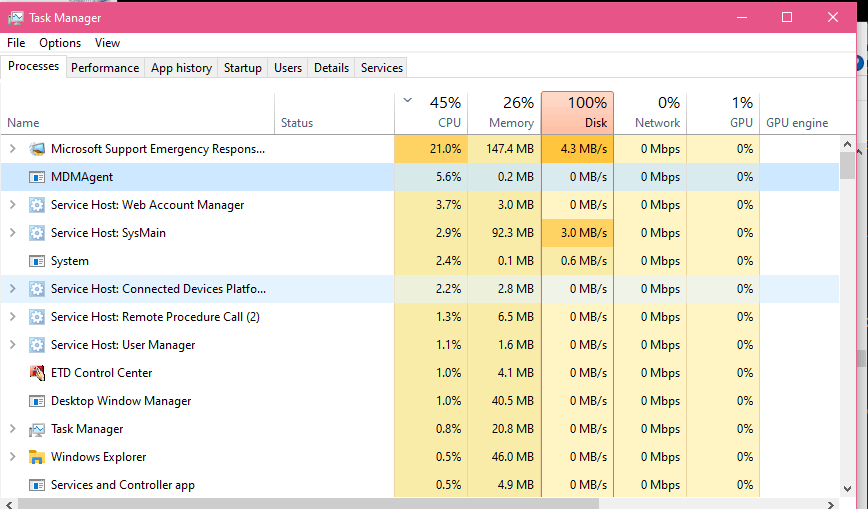
Task: Sort by the Memory column header
Action: pos(504,114)
